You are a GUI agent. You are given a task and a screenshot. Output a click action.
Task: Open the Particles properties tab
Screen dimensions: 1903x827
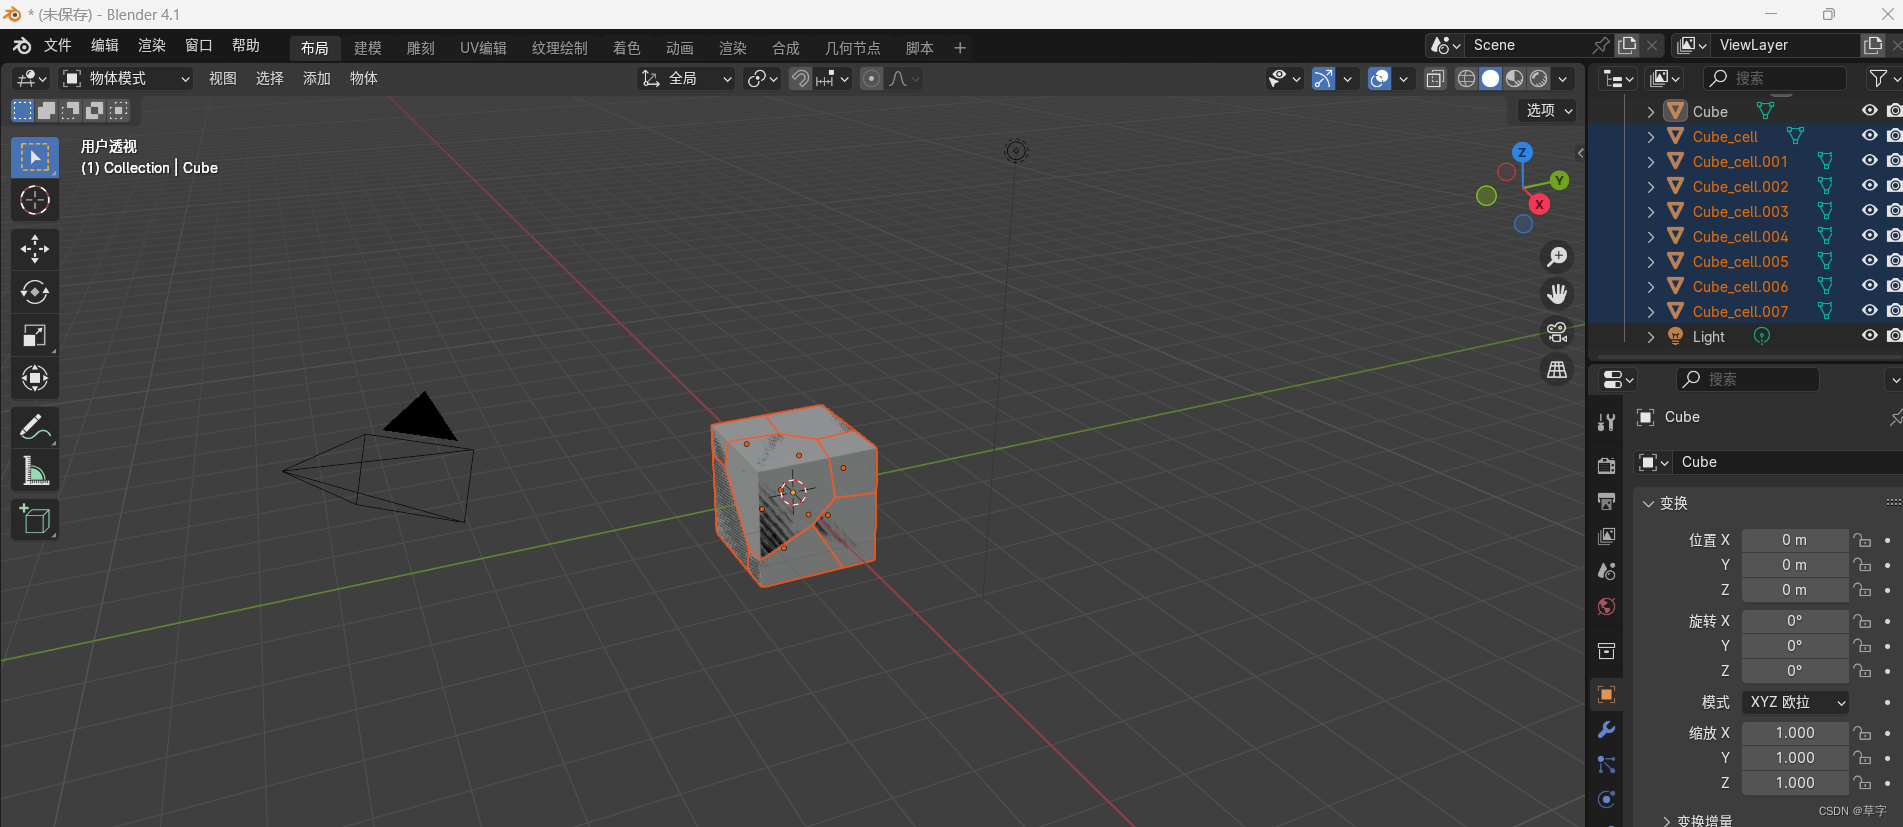coord(1606,765)
